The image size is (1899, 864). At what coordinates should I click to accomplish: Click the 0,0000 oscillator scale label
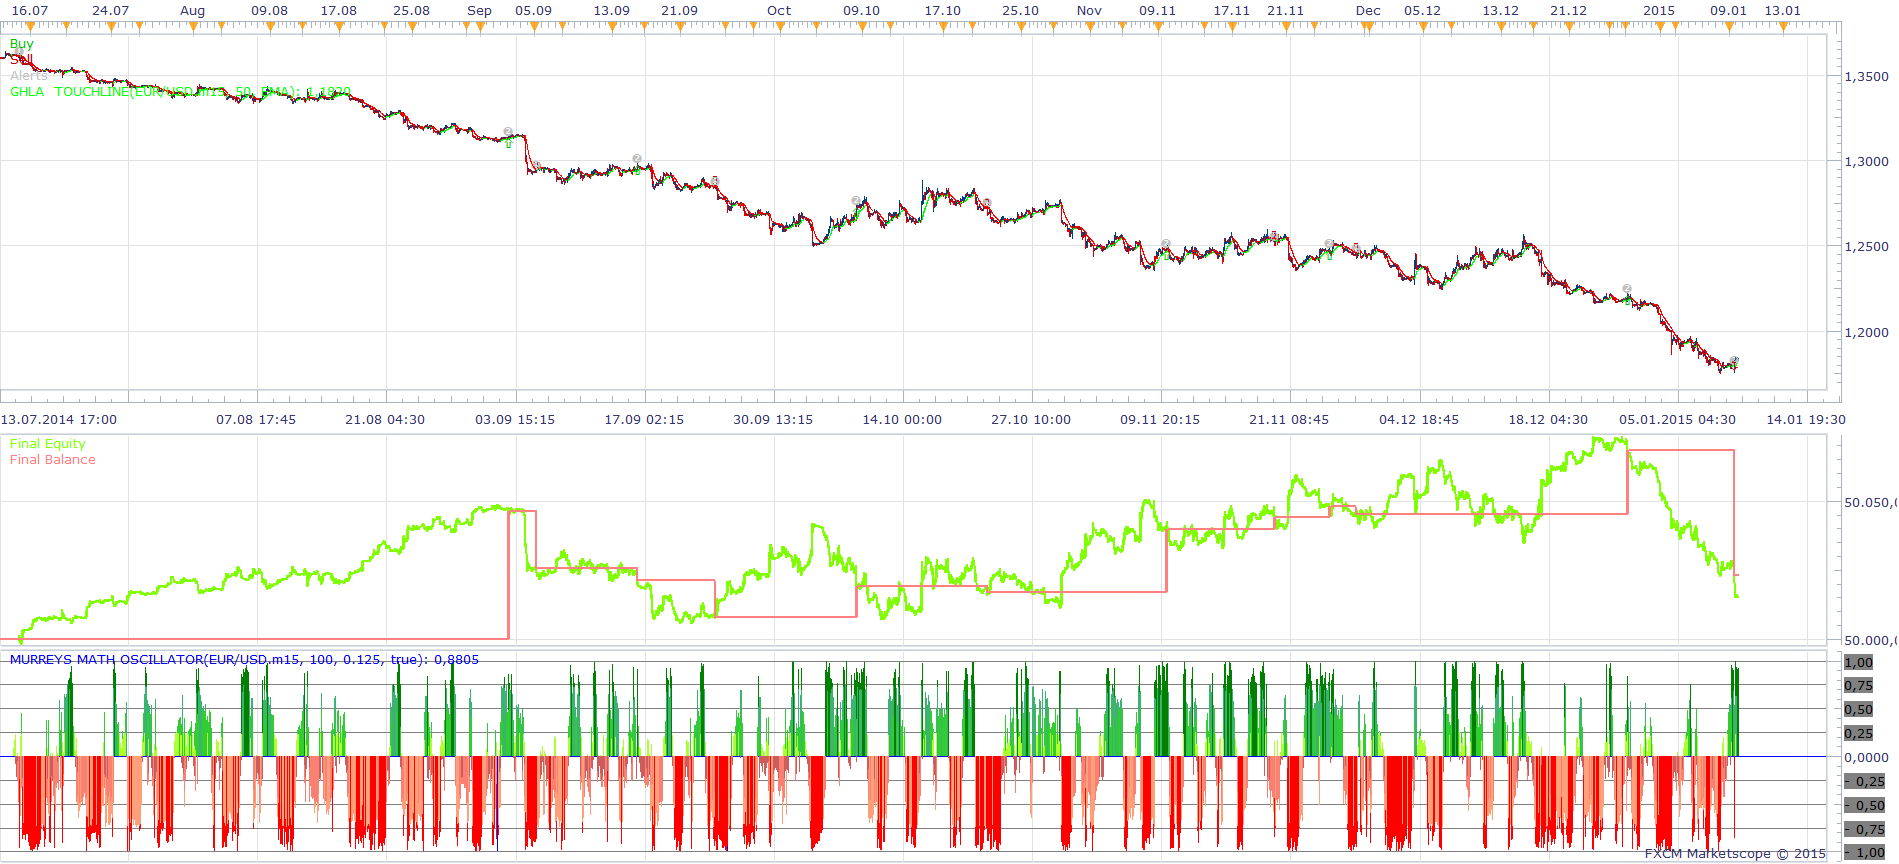(1866, 757)
